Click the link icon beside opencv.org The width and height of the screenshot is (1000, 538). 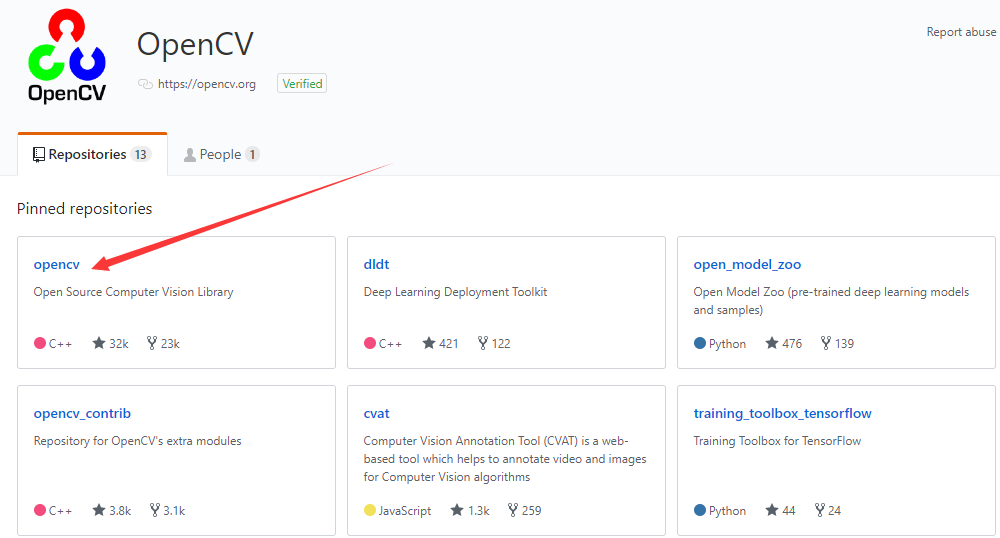pos(145,84)
